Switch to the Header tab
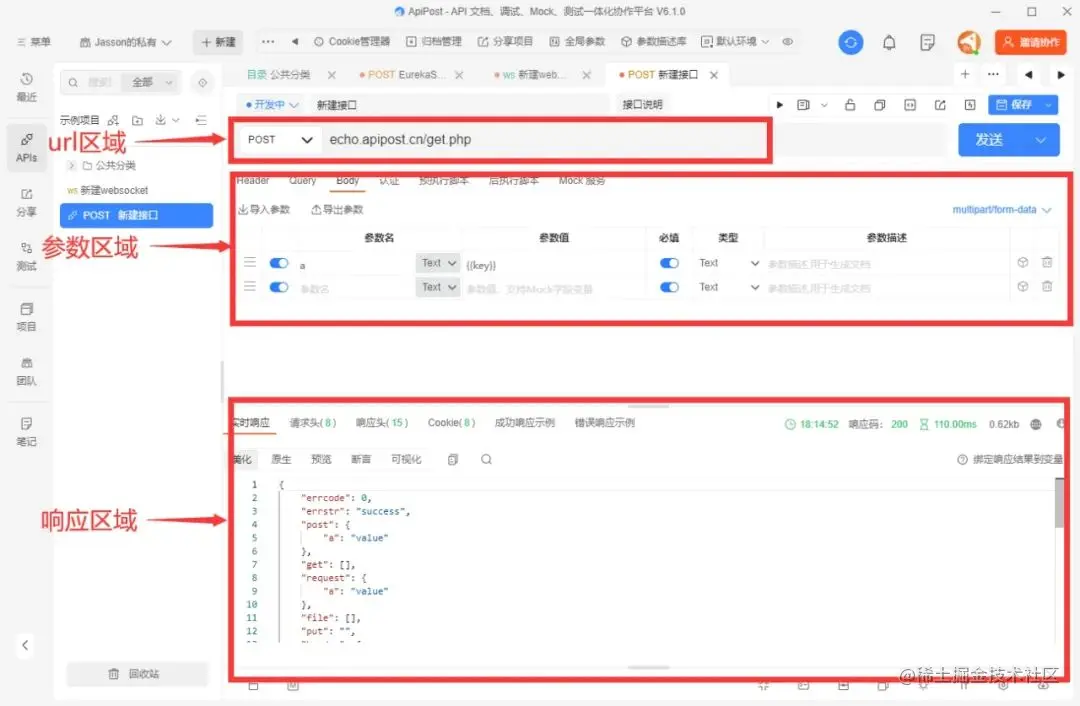Viewport: 1080px width, 706px height. pos(253,180)
